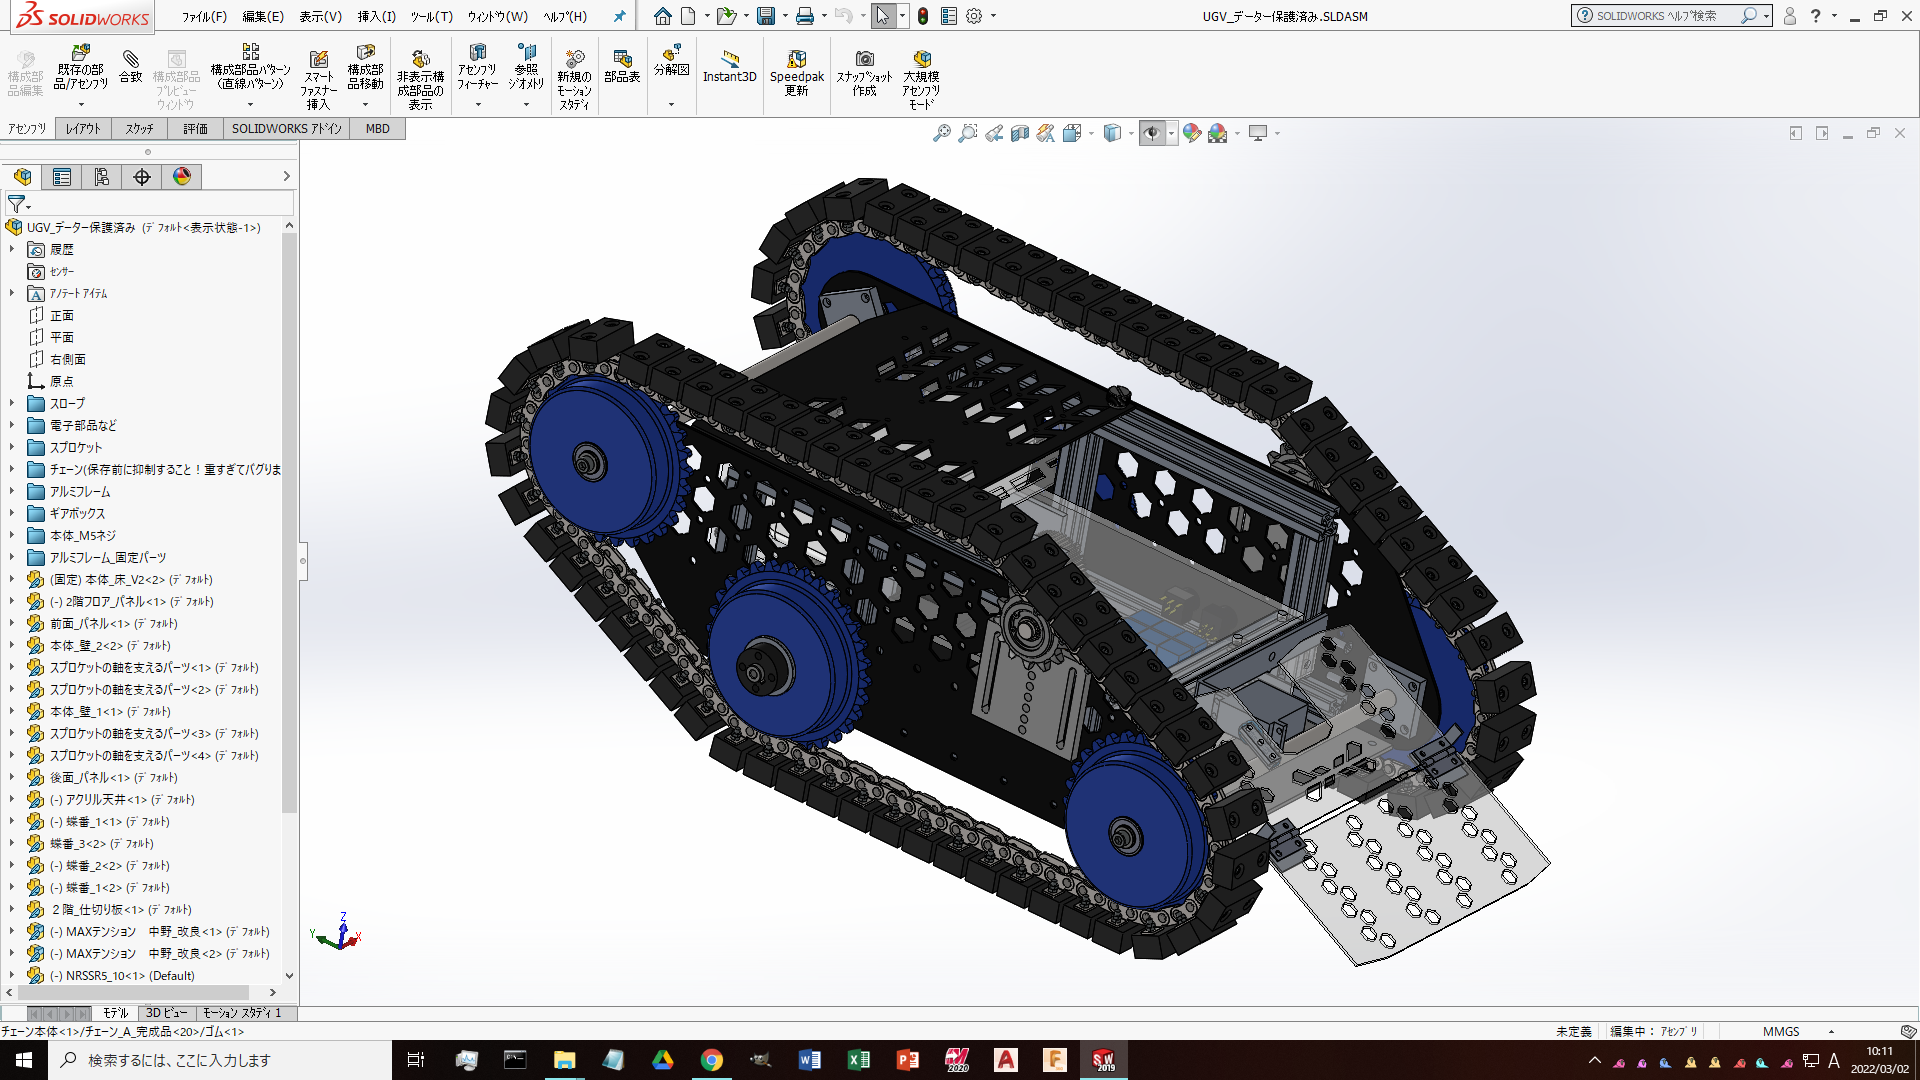
Task: Open the ツール(T) menu
Action: [431, 16]
